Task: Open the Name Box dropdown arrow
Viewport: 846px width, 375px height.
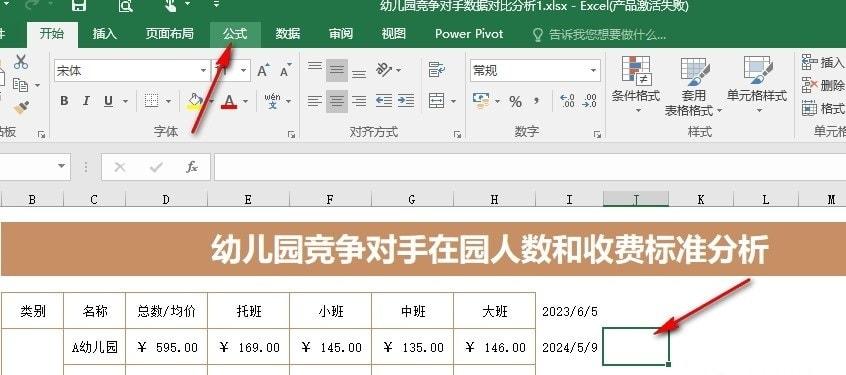Action: [x=62, y=167]
